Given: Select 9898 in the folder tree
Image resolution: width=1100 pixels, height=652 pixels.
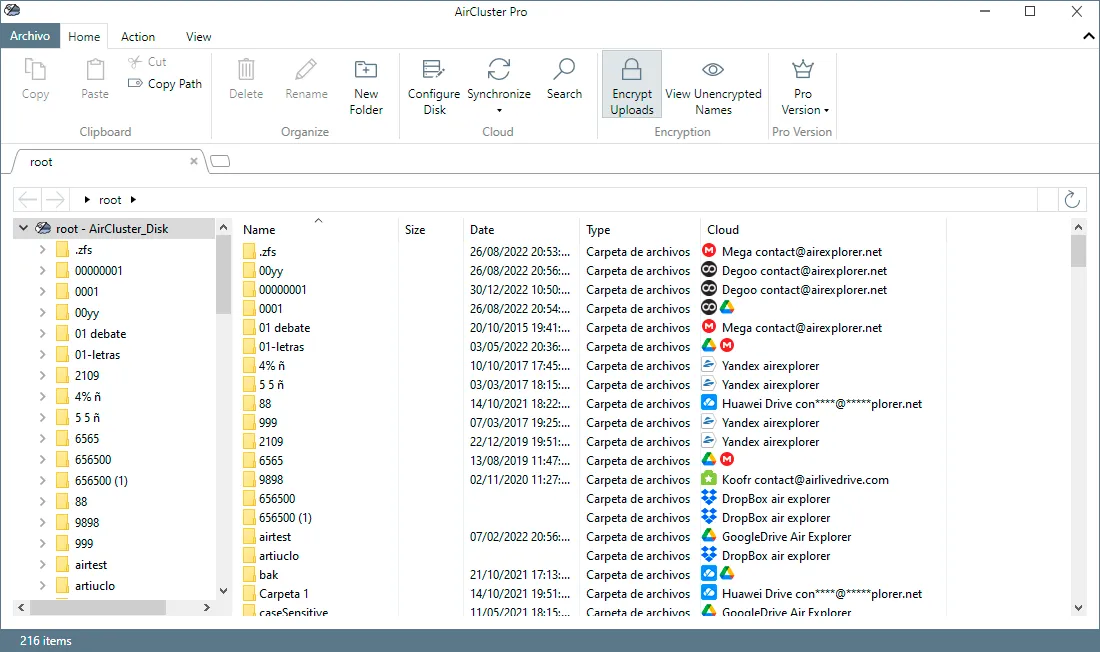Looking at the screenshot, I should pos(87,523).
